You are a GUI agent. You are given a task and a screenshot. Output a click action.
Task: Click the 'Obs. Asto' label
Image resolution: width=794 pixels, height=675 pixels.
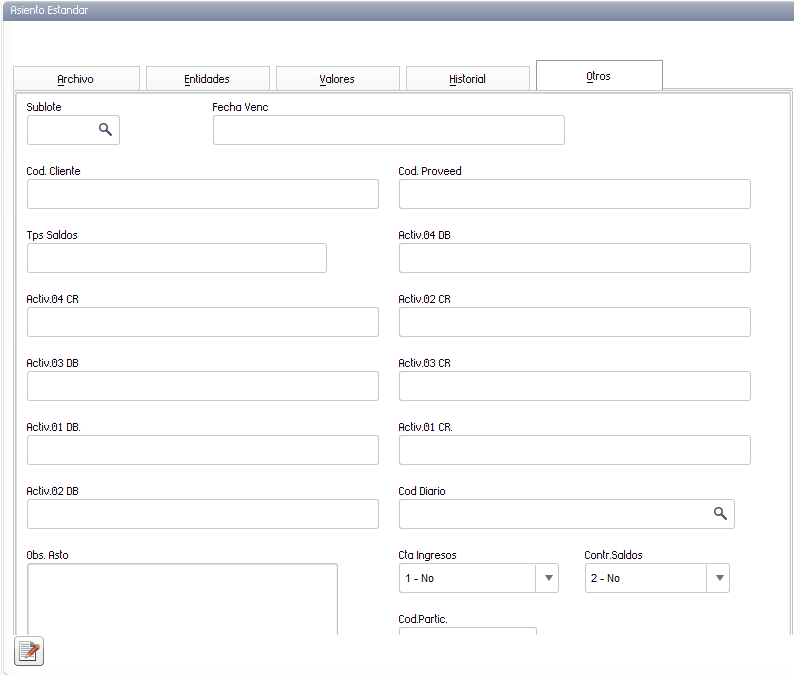47,555
